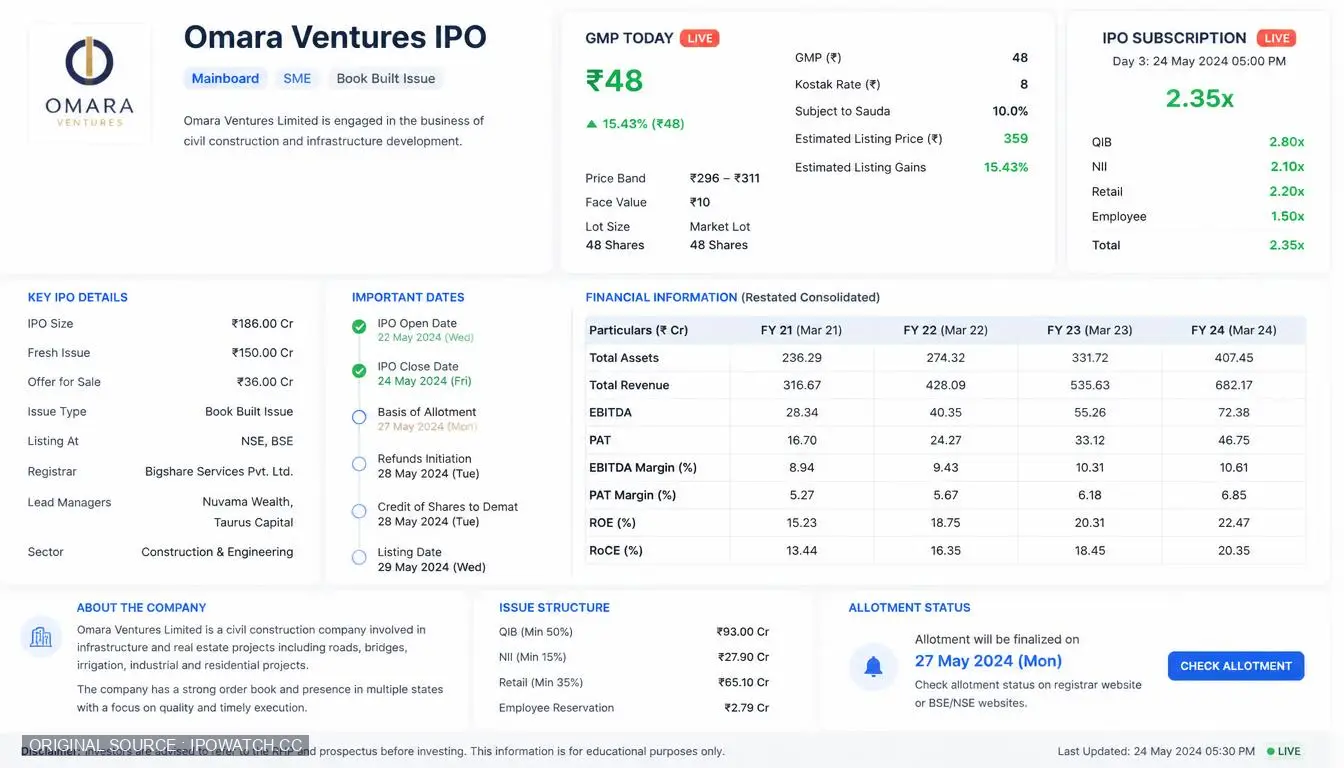The height and width of the screenshot is (768, 1344).
Task: Click the FINANCIAL INFORMATION heading
Action: 661,298
